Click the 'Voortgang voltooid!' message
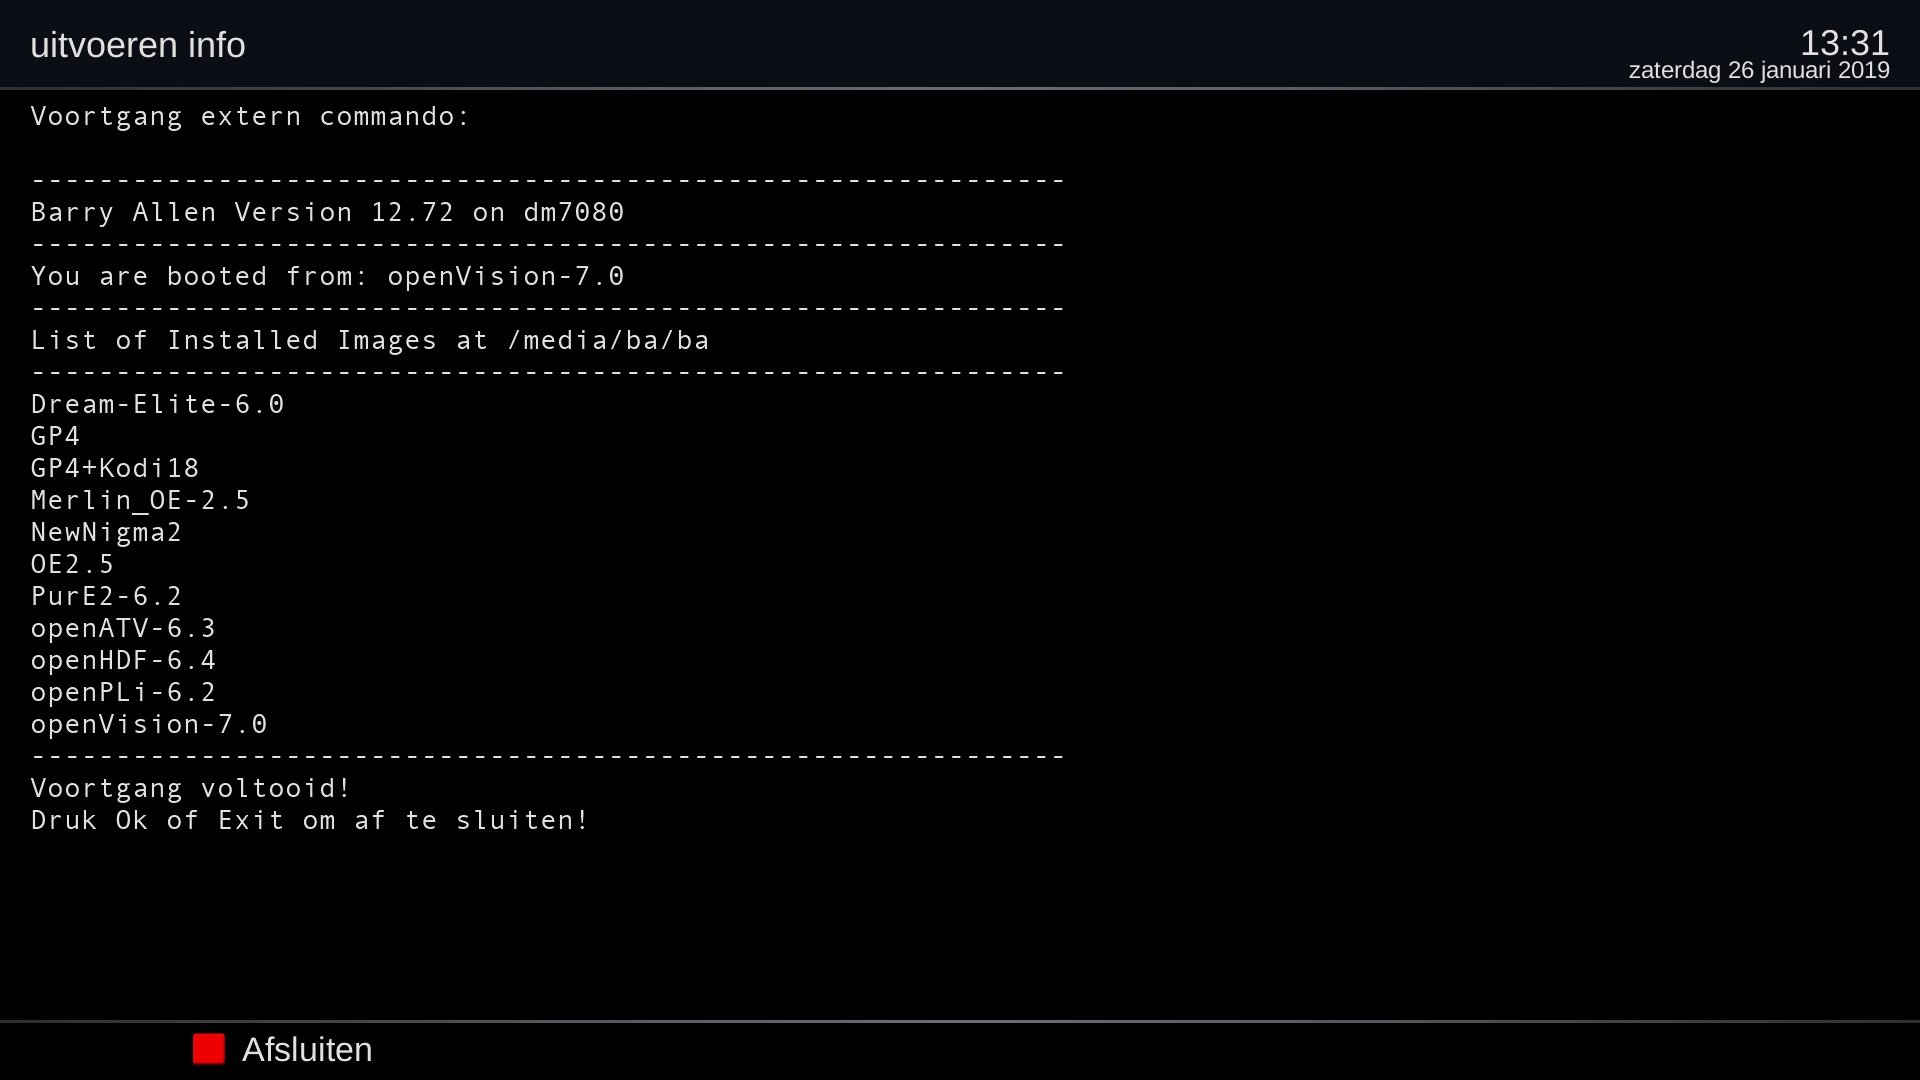This screenshot has height=1080, width=1920. (x=191, y=789)
